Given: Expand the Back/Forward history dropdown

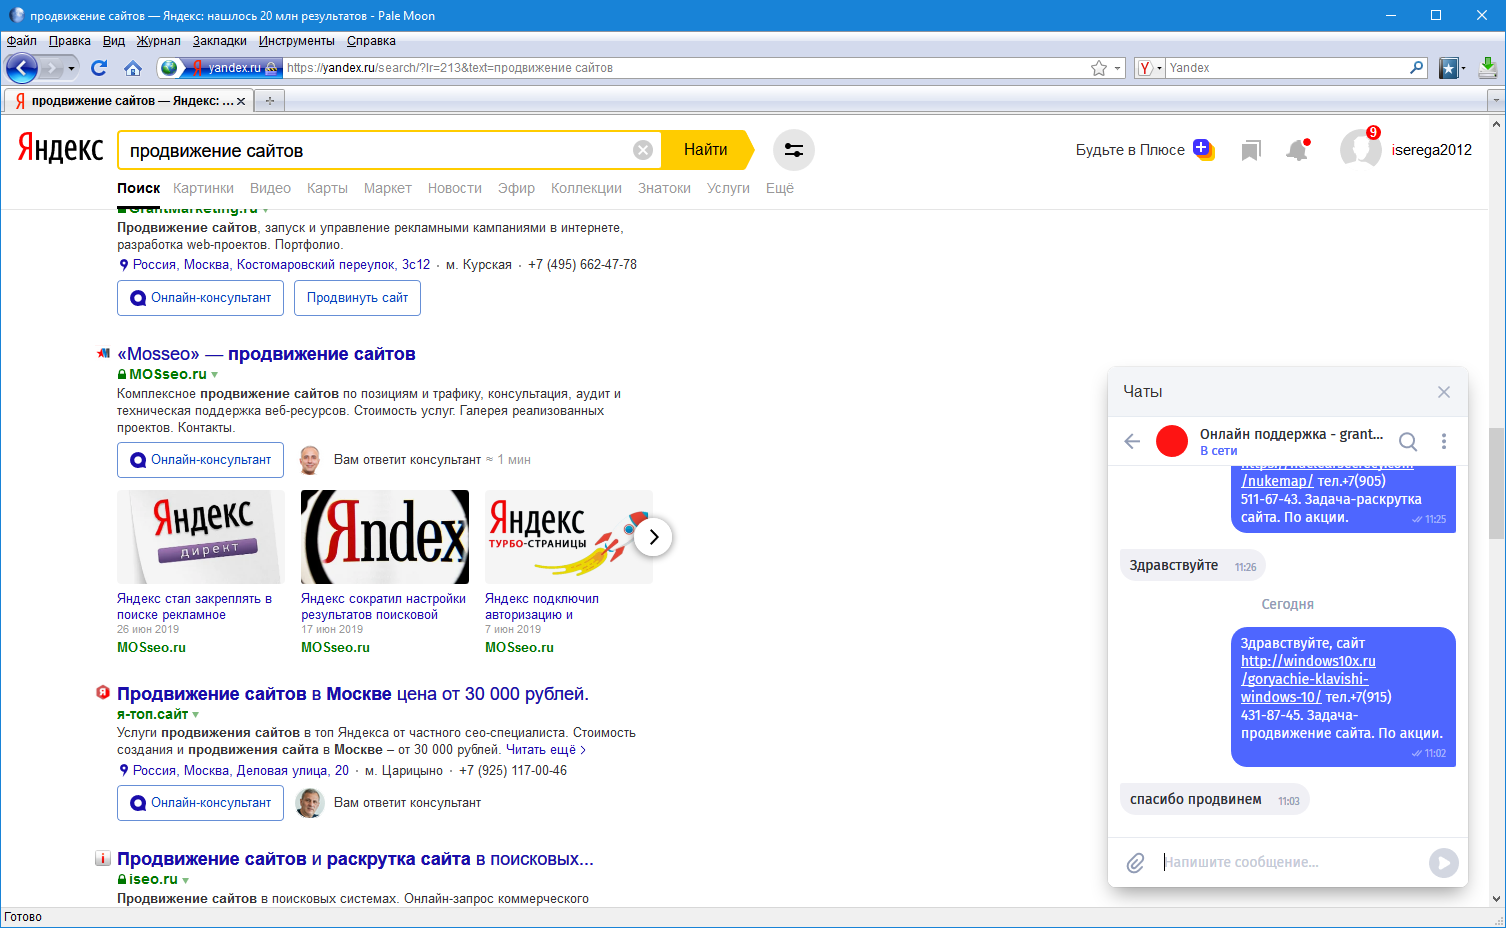Looking at the screenshot, I should (x=71, y=68).
